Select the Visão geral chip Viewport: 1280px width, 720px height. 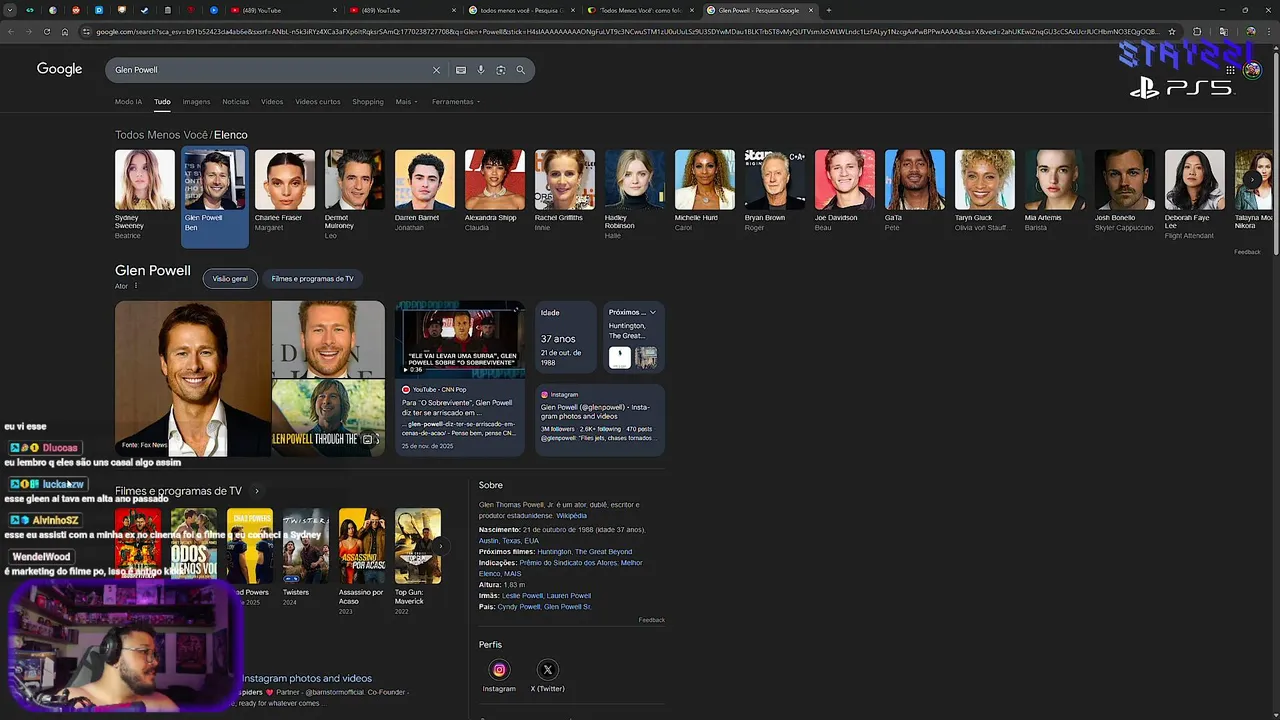coord(230,279)
